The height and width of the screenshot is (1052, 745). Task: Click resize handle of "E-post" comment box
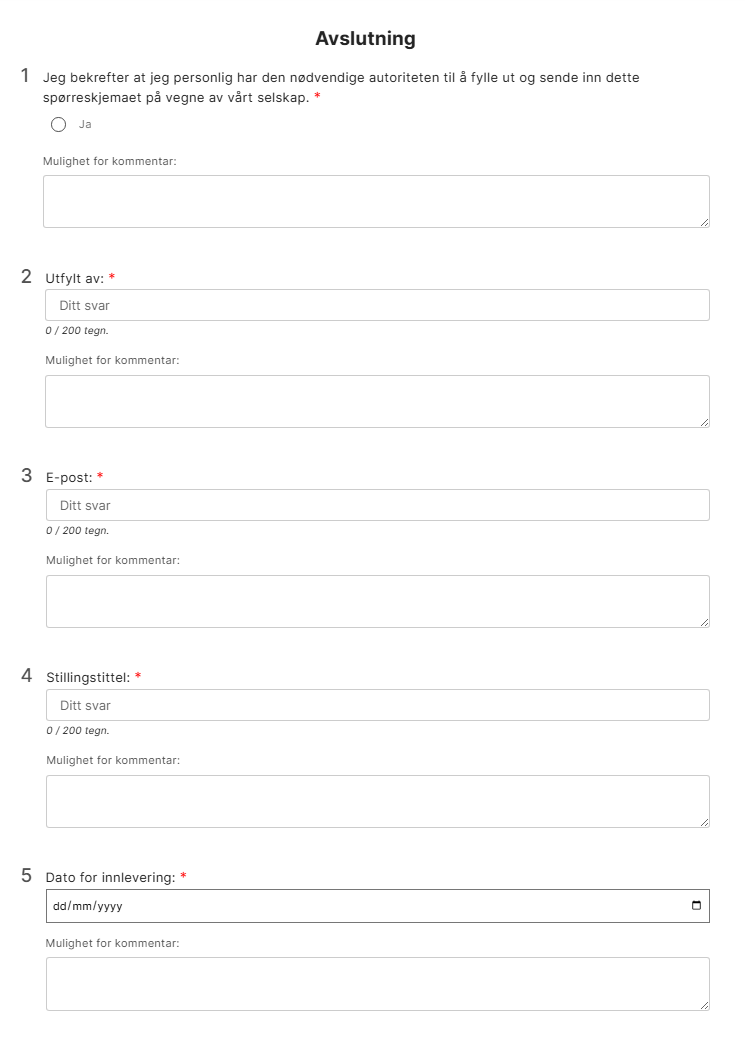click(704, 622)
